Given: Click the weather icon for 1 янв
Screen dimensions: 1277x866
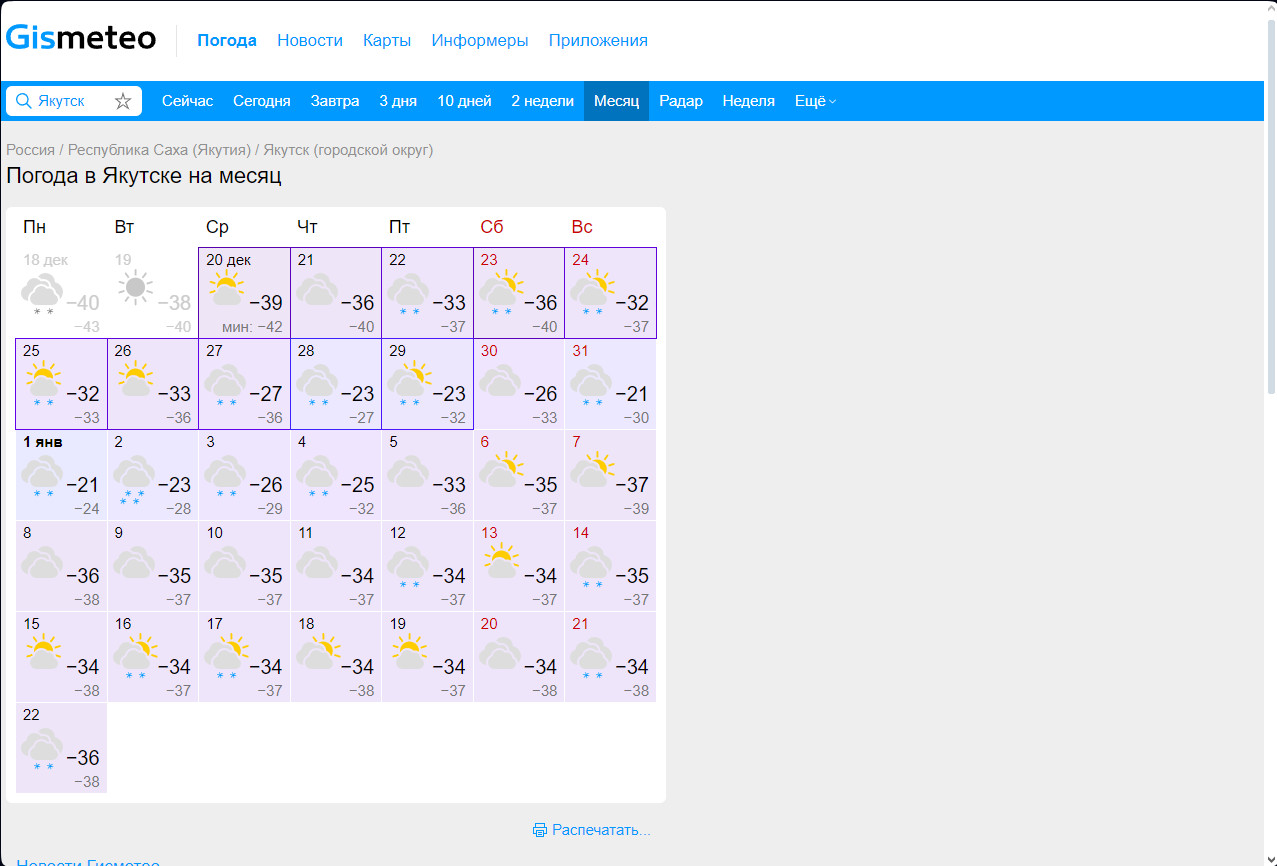Looking at the screenshot, I should click(x=43, y=476).
